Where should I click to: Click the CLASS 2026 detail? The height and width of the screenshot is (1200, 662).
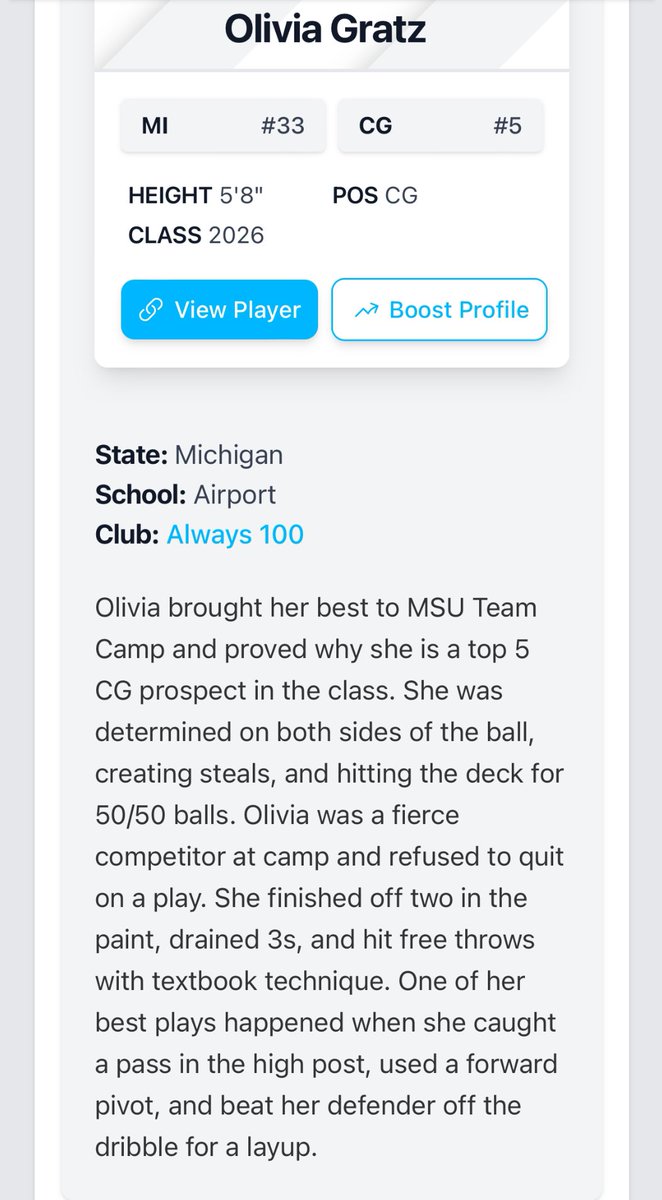tap(196, 236)
